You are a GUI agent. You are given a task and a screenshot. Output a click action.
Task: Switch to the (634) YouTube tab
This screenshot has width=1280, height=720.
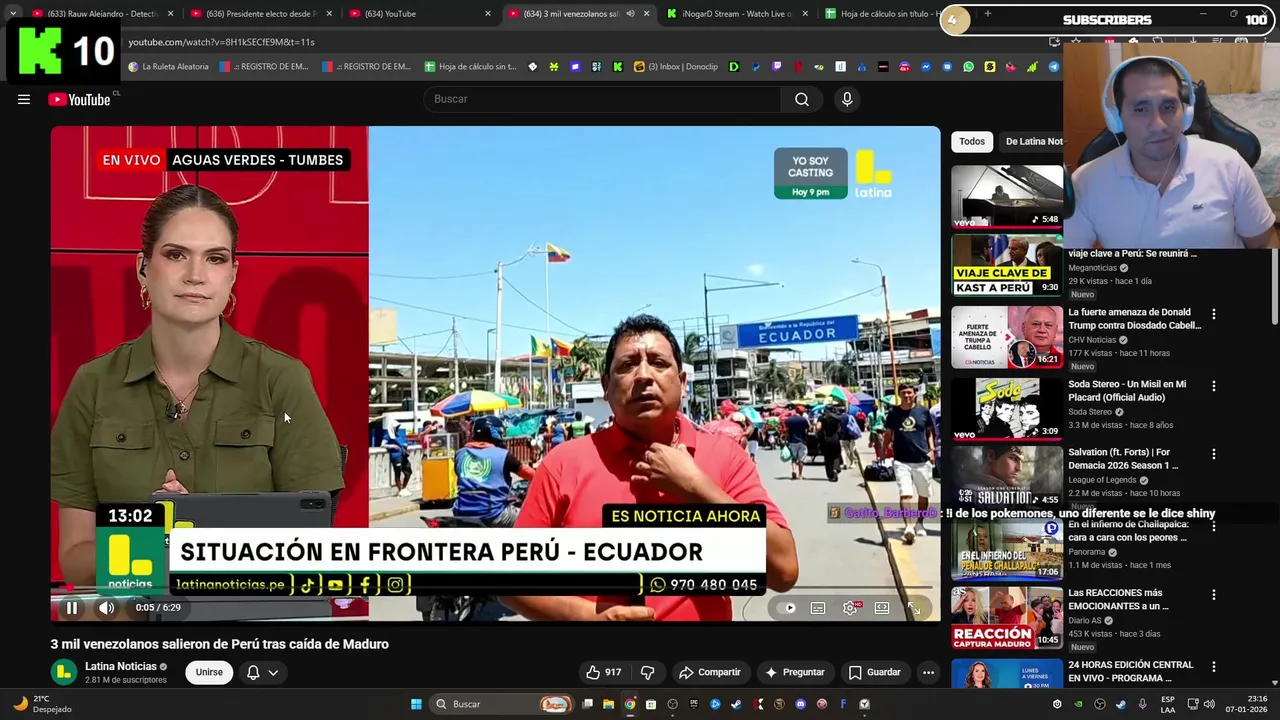point(420,14)
